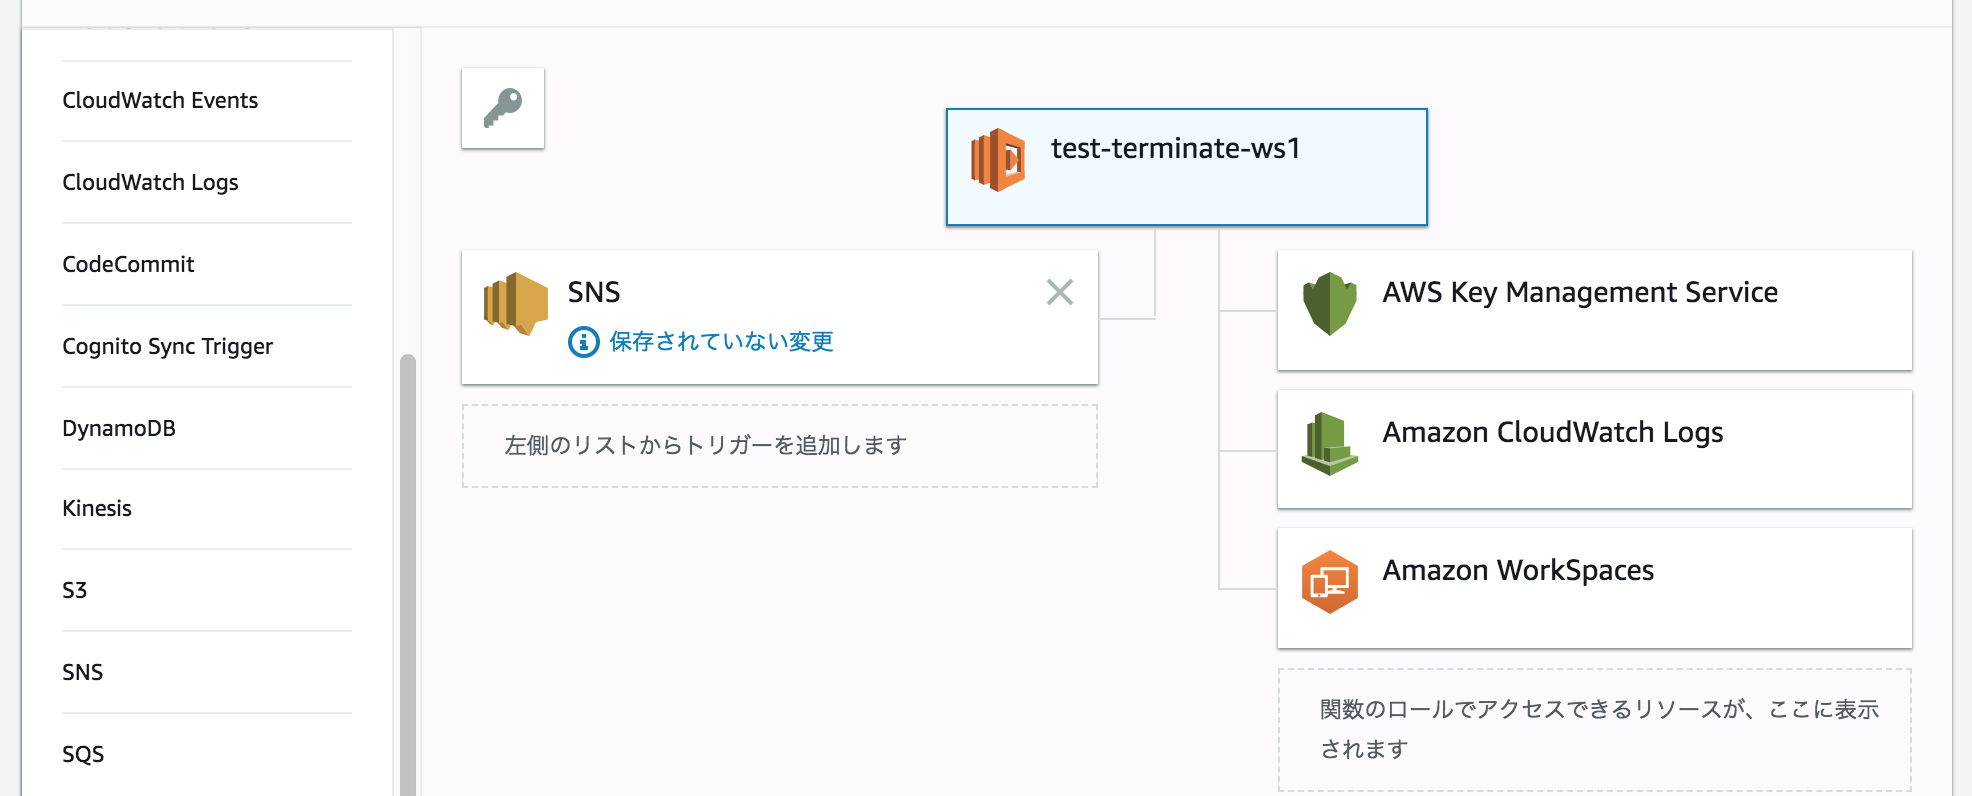This screenshot has width=1972, height=796.
Task: Click the info icon for unsaved changes
Action: [x=584, y=342]
